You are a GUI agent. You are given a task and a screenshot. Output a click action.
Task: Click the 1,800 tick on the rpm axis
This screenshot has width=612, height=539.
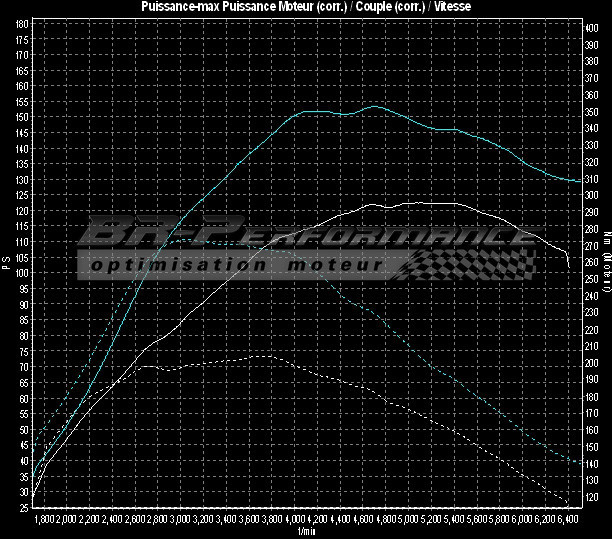pos(44,520)
